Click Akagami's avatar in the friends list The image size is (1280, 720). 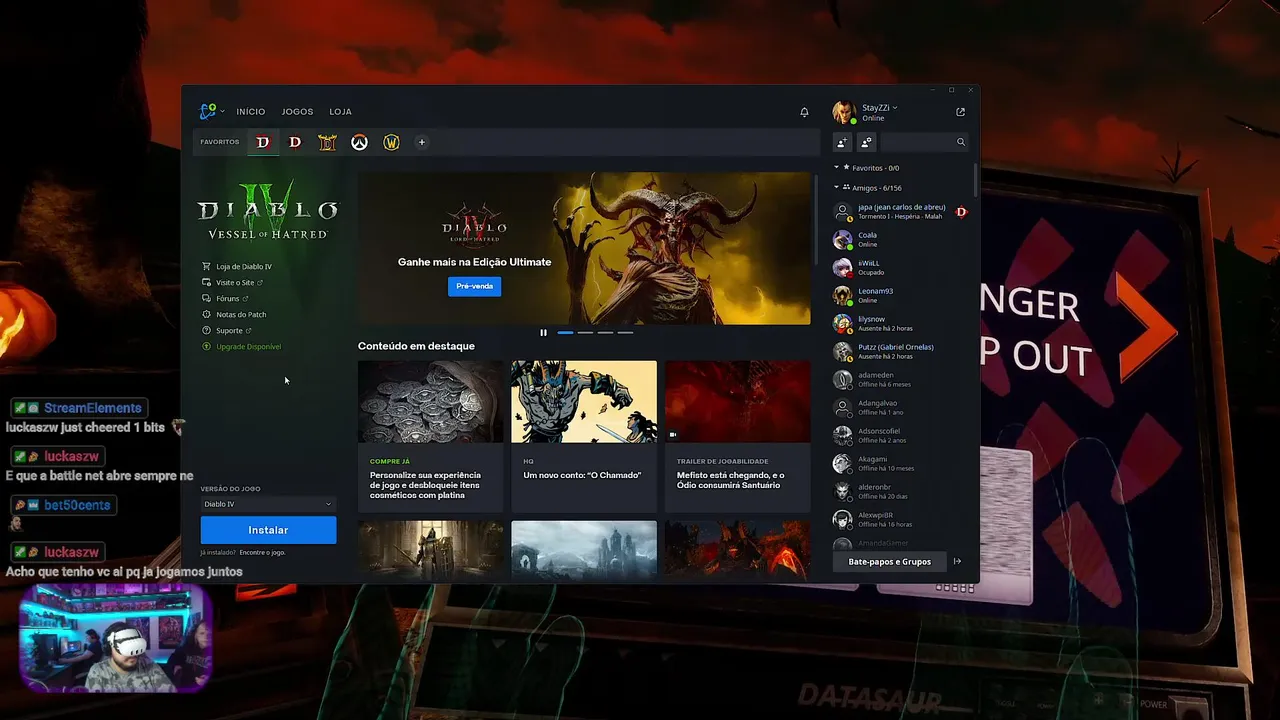pos(843,464)
